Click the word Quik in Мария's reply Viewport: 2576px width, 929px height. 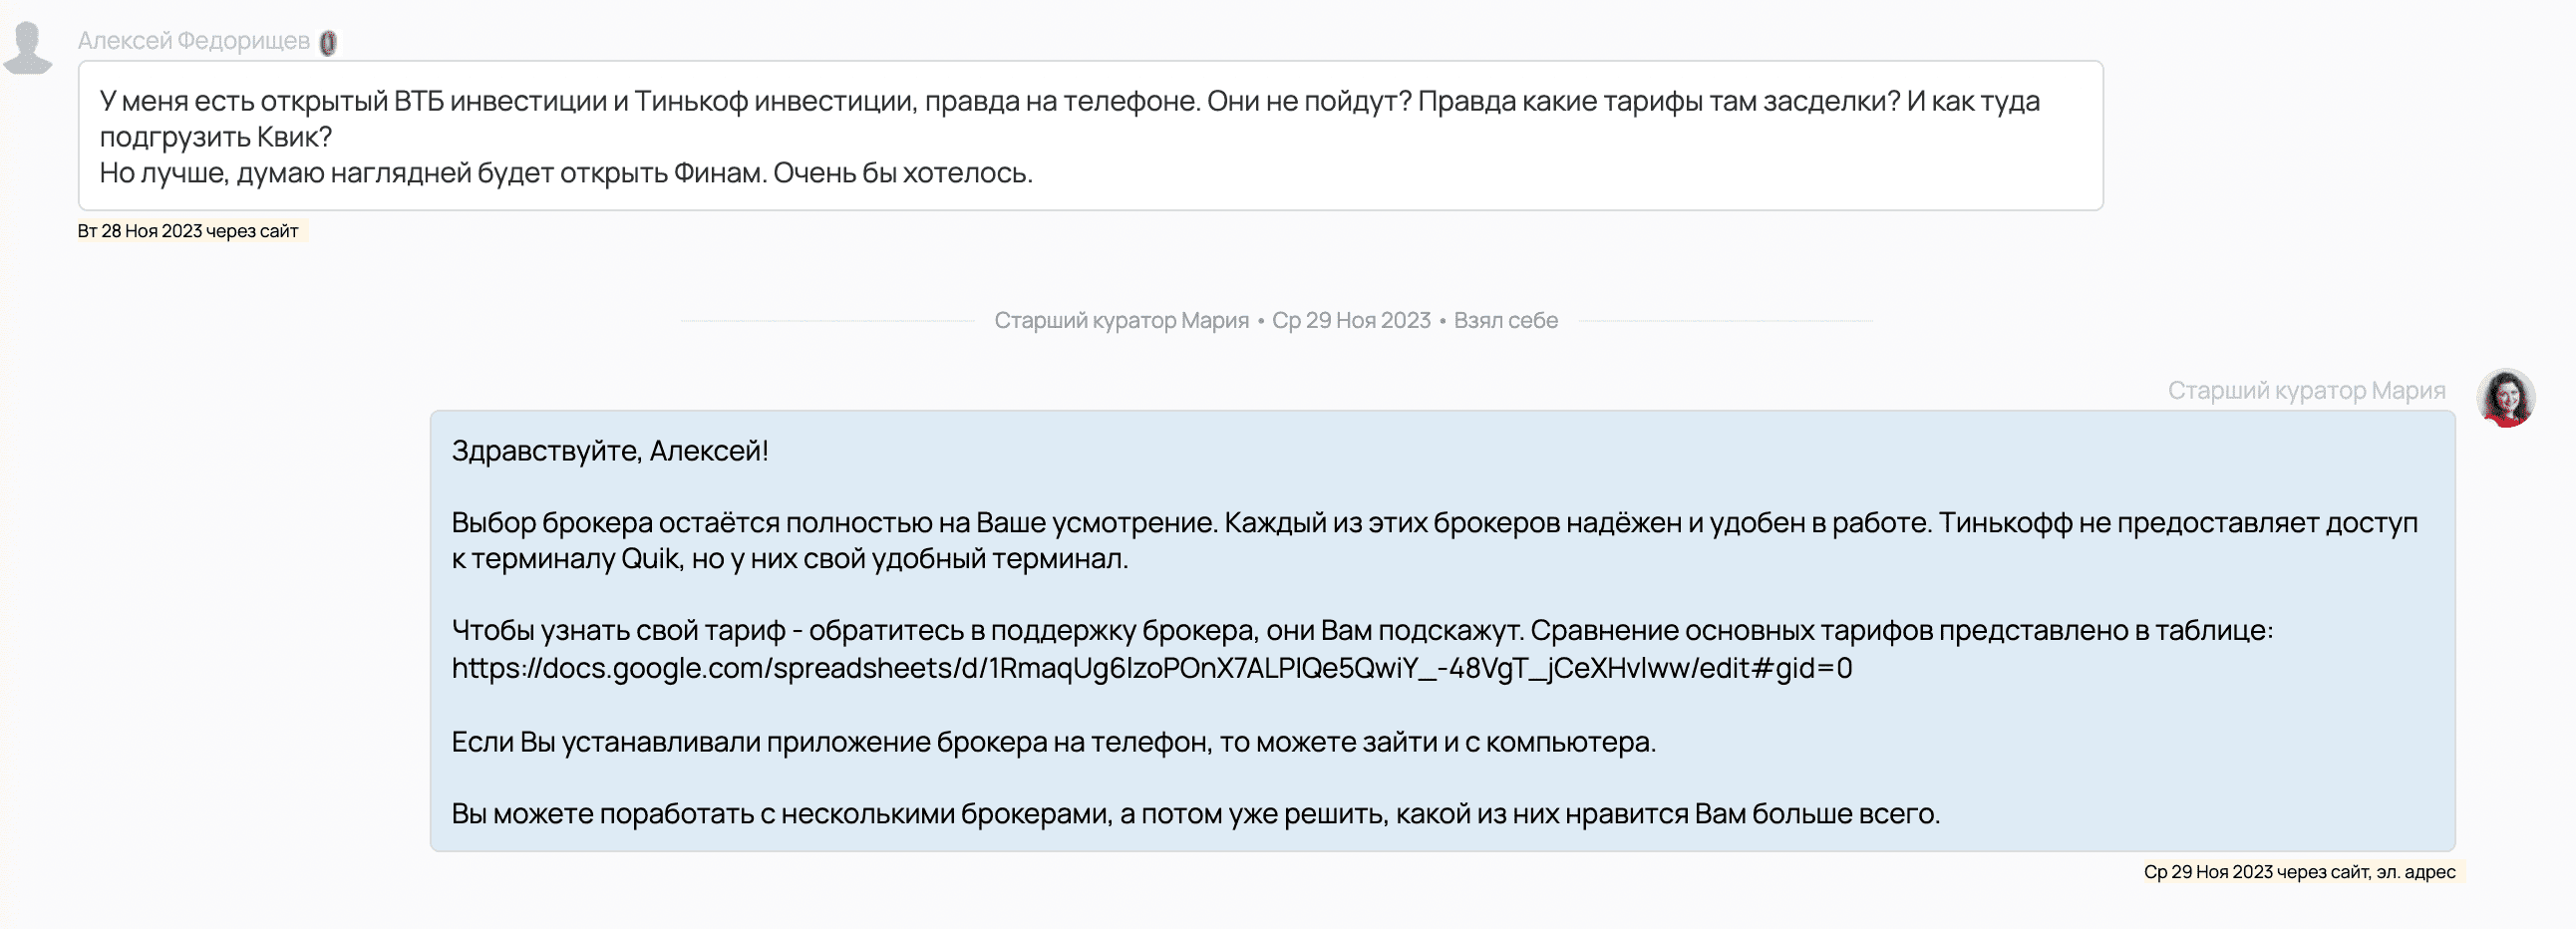650,559
